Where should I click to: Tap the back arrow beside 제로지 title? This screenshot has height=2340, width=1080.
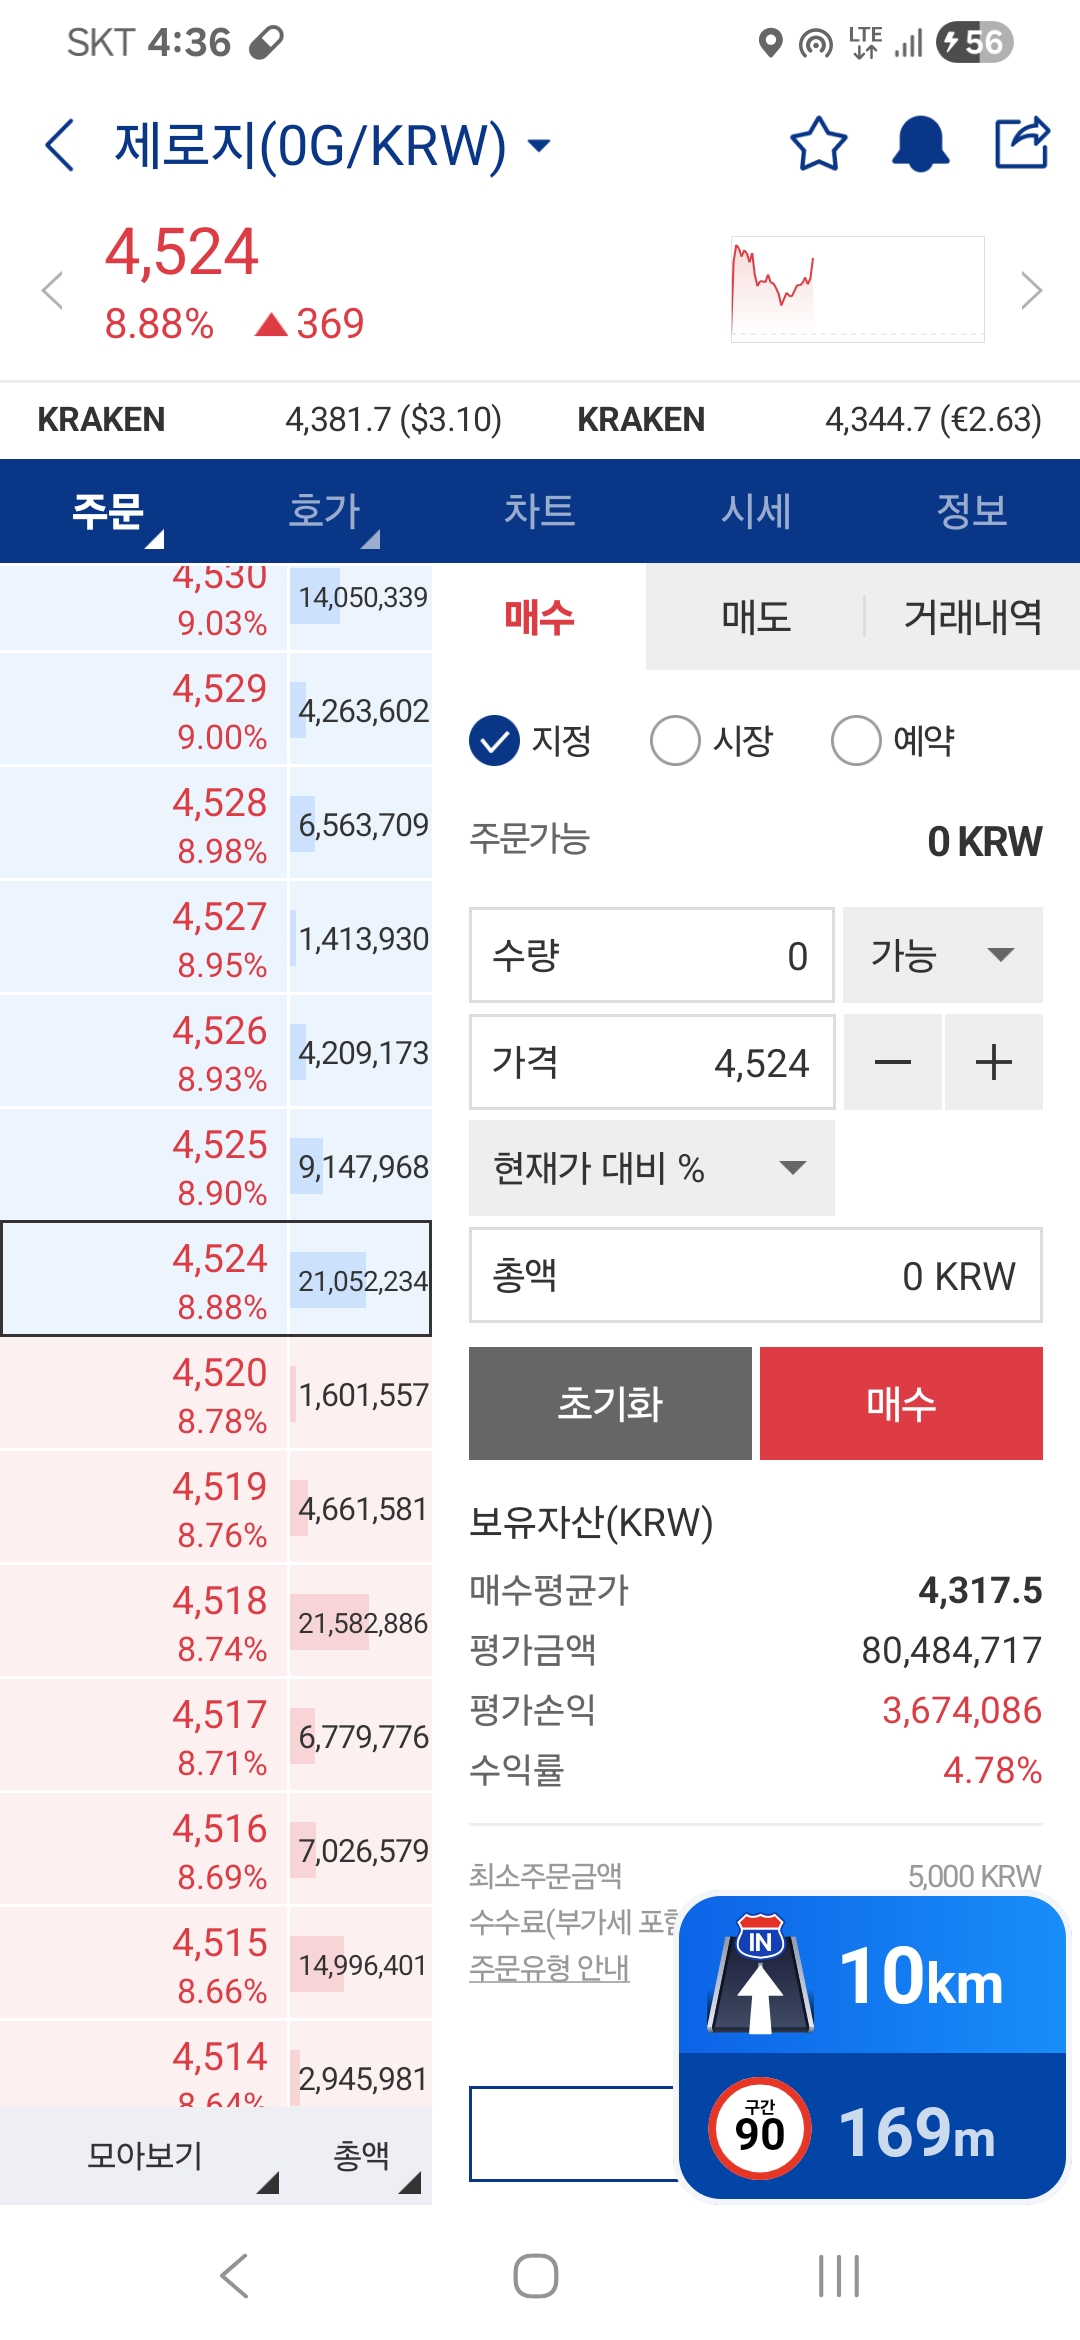tap(60, 145)
